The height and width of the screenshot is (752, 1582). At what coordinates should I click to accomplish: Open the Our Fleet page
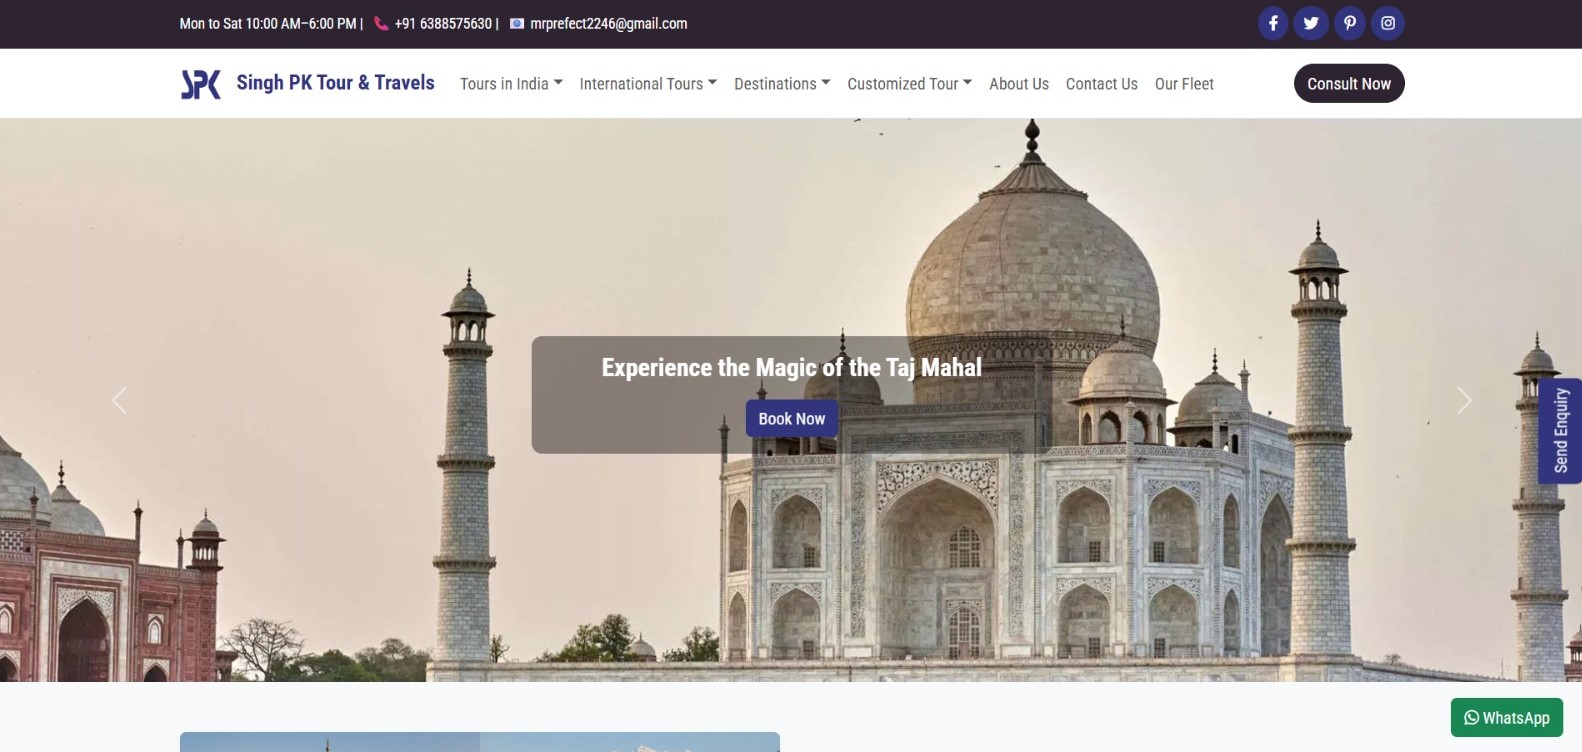point(1184,84)
